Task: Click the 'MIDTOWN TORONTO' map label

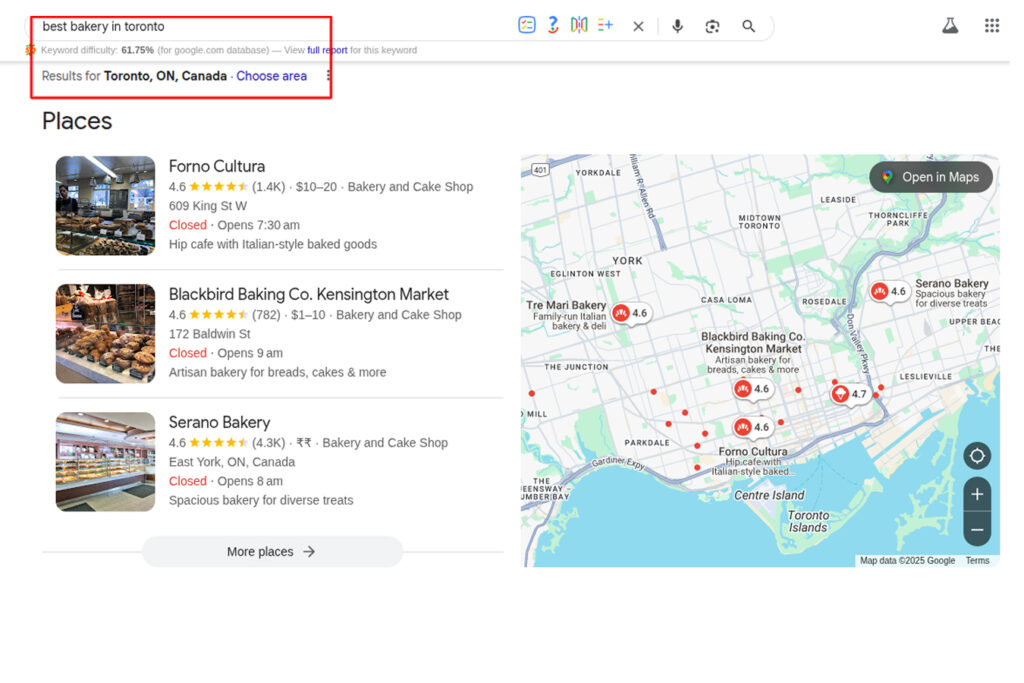Action: (x=760, y=221)
